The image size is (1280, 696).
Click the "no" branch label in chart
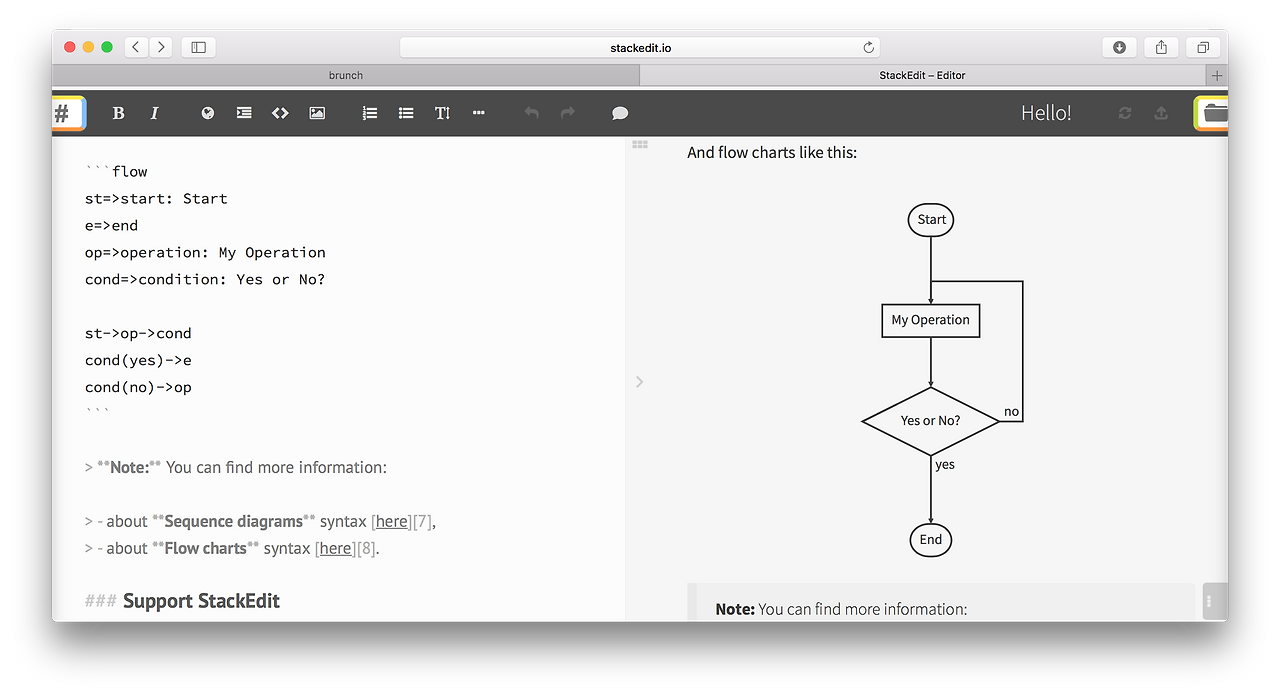point(1012,412)
